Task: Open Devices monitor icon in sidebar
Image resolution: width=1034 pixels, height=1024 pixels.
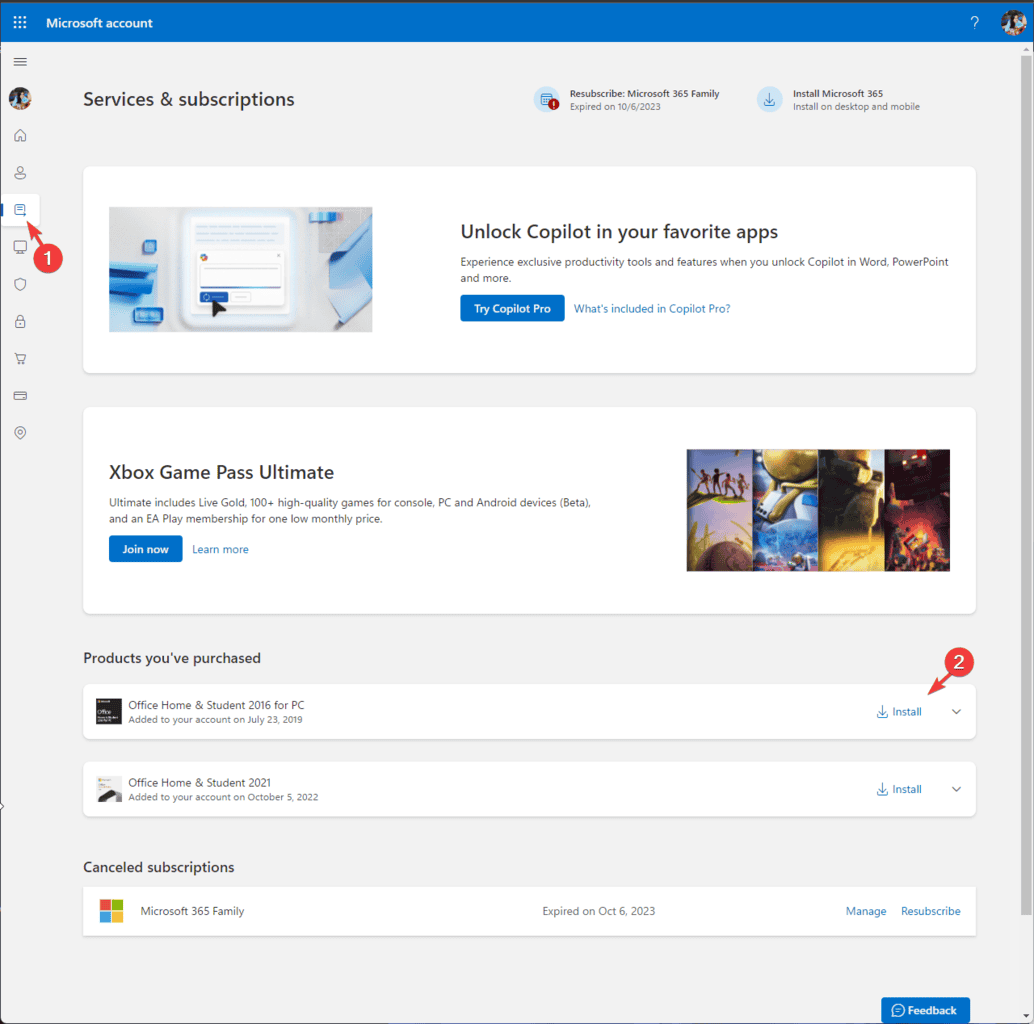Action: coord(20,247)
